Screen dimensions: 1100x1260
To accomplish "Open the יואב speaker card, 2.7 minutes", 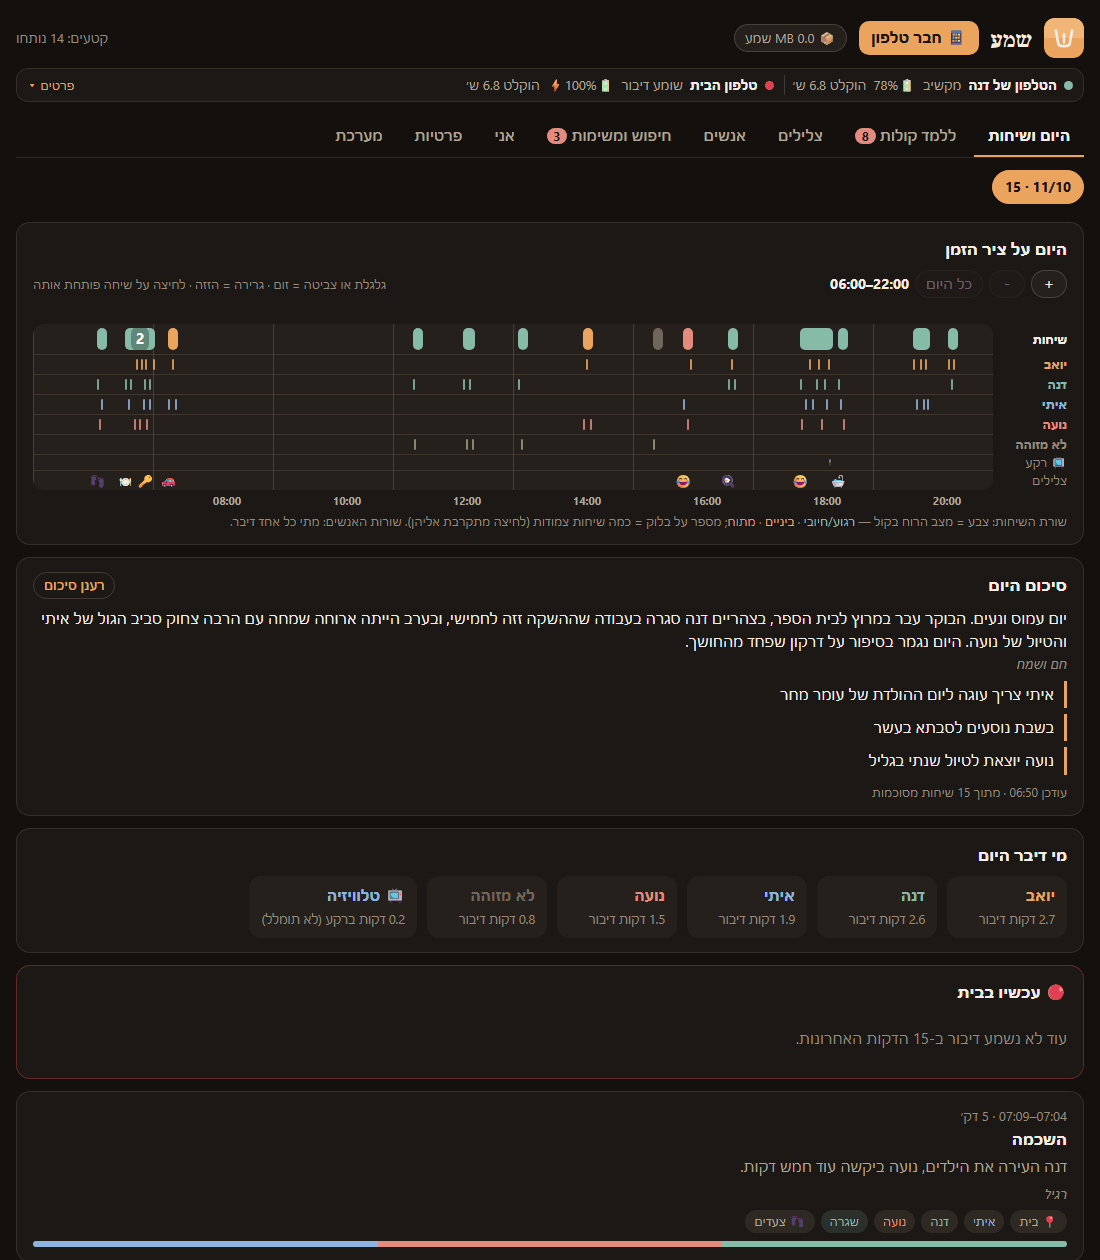I will (1007, 907).
